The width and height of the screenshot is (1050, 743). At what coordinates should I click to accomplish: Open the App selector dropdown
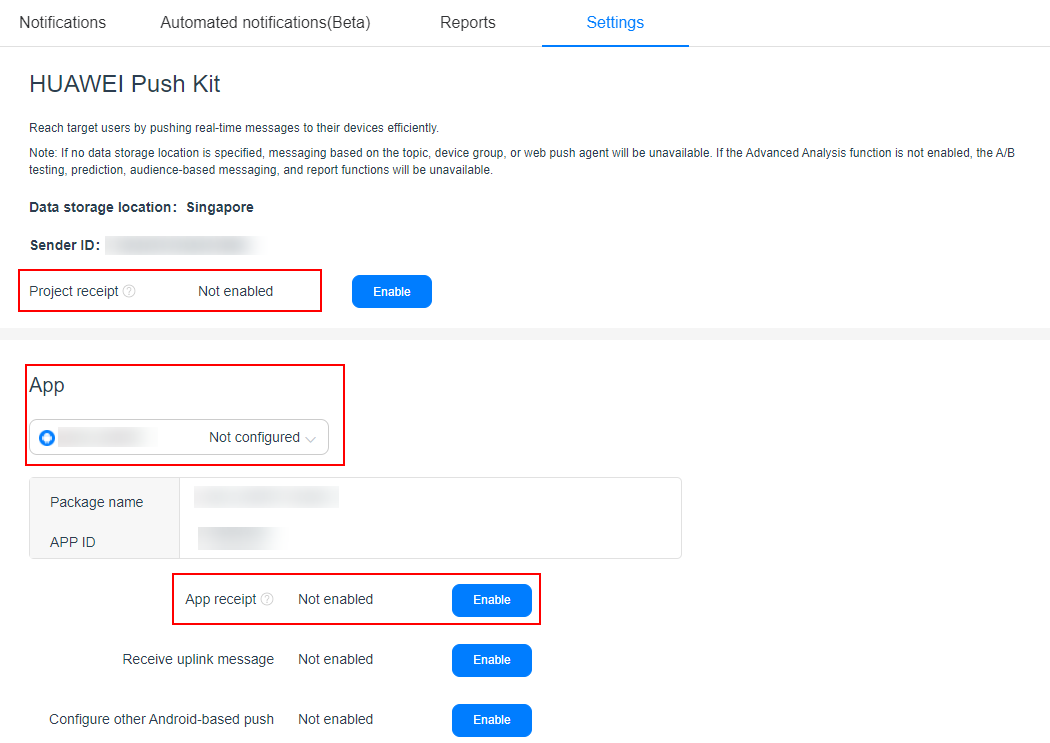click(179, 437)
